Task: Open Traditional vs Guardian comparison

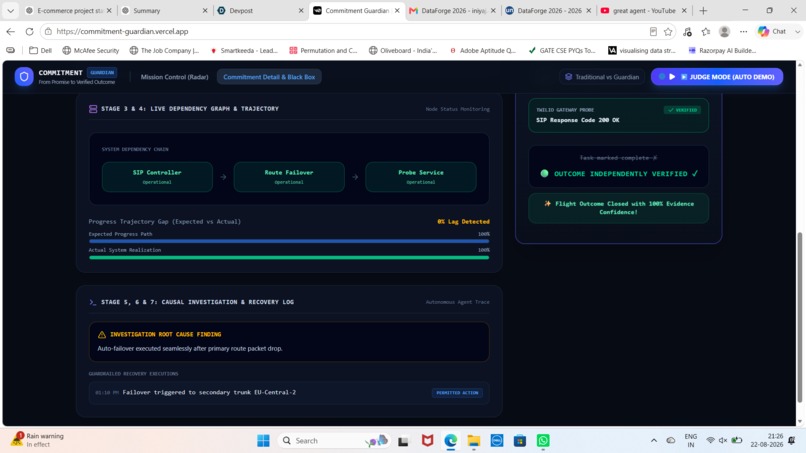Action: pos(602,77)
